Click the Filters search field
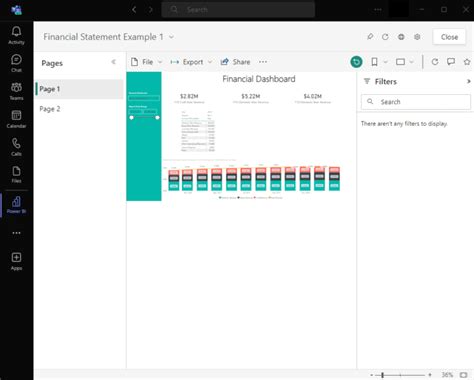474x380 pixels. pyautogui.click(x=416, y=102)
